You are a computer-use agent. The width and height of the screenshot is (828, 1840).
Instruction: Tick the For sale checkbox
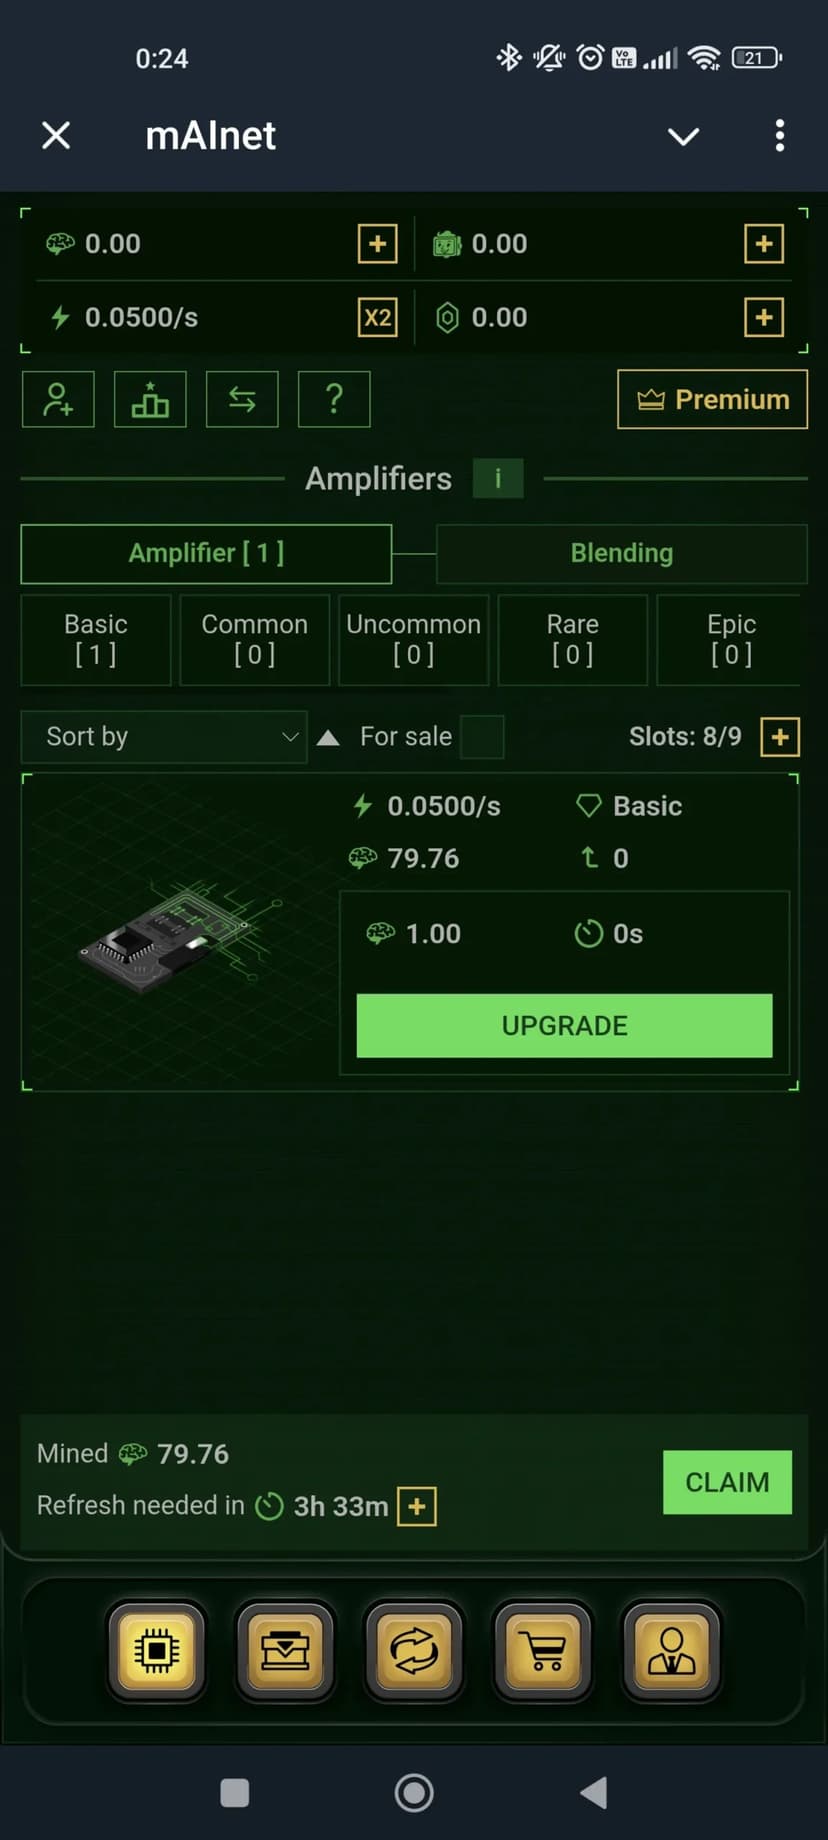pyautogui.click(x=482, y=737)
